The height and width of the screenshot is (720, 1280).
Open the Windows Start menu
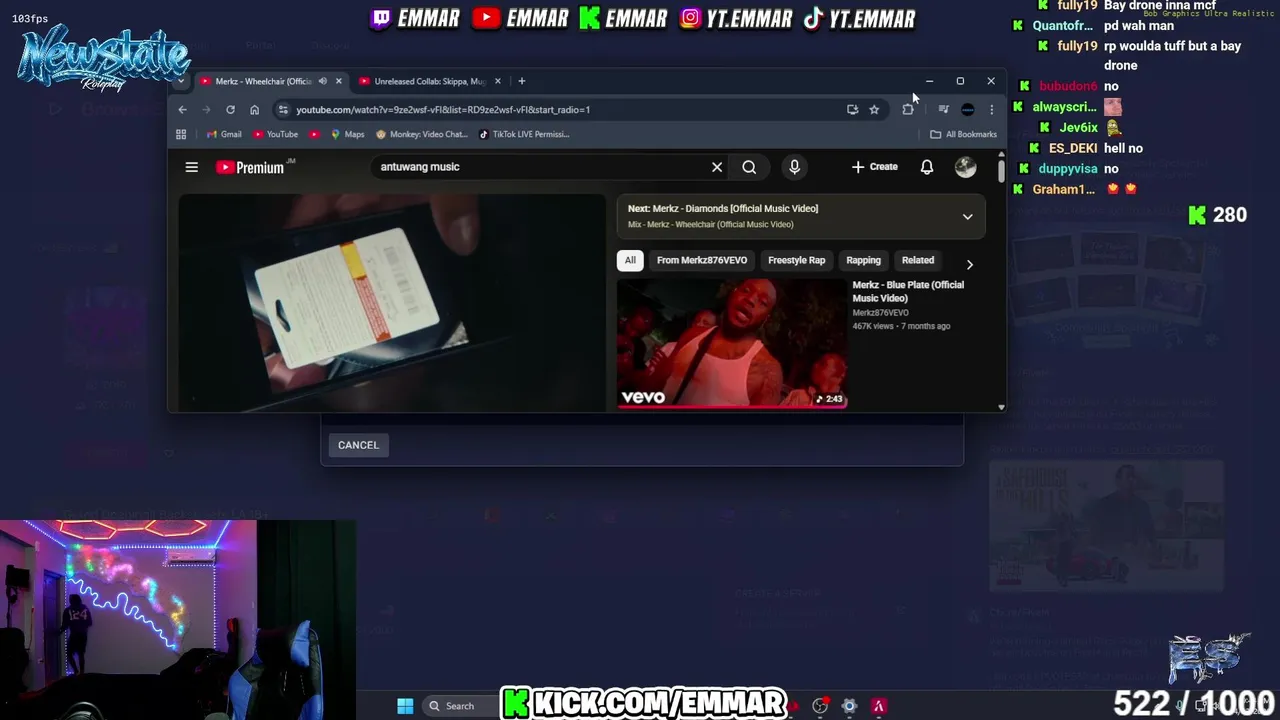click(x=405, y=706)
